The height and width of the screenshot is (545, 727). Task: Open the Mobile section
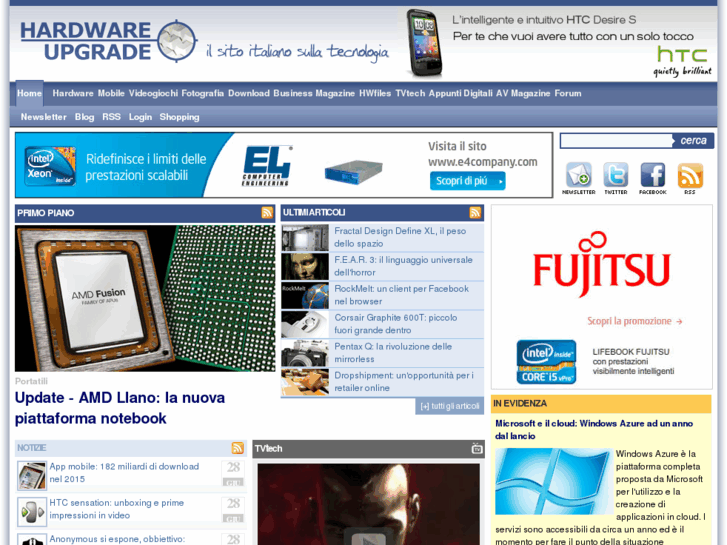click(x=111, y=93)
